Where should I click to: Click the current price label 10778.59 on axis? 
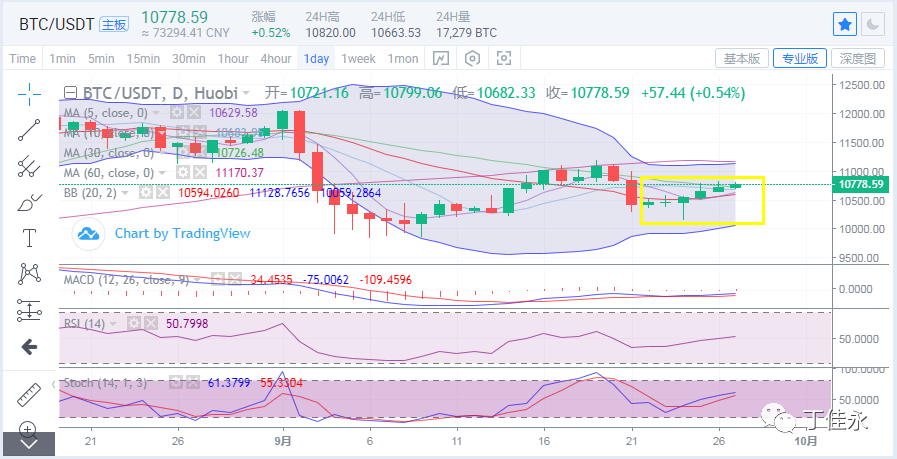pos(863,185)
